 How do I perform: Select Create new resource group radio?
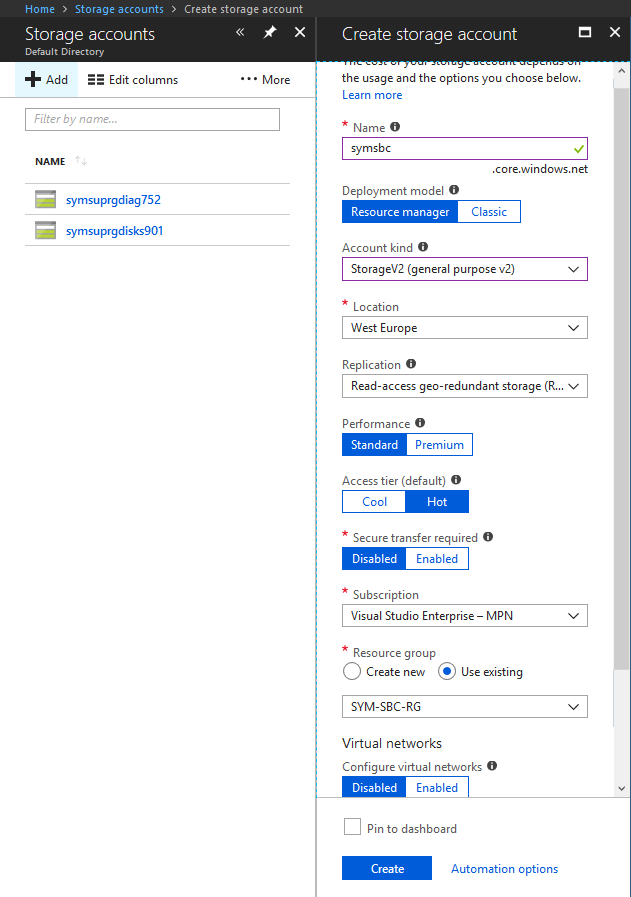[x=352, y=671]
